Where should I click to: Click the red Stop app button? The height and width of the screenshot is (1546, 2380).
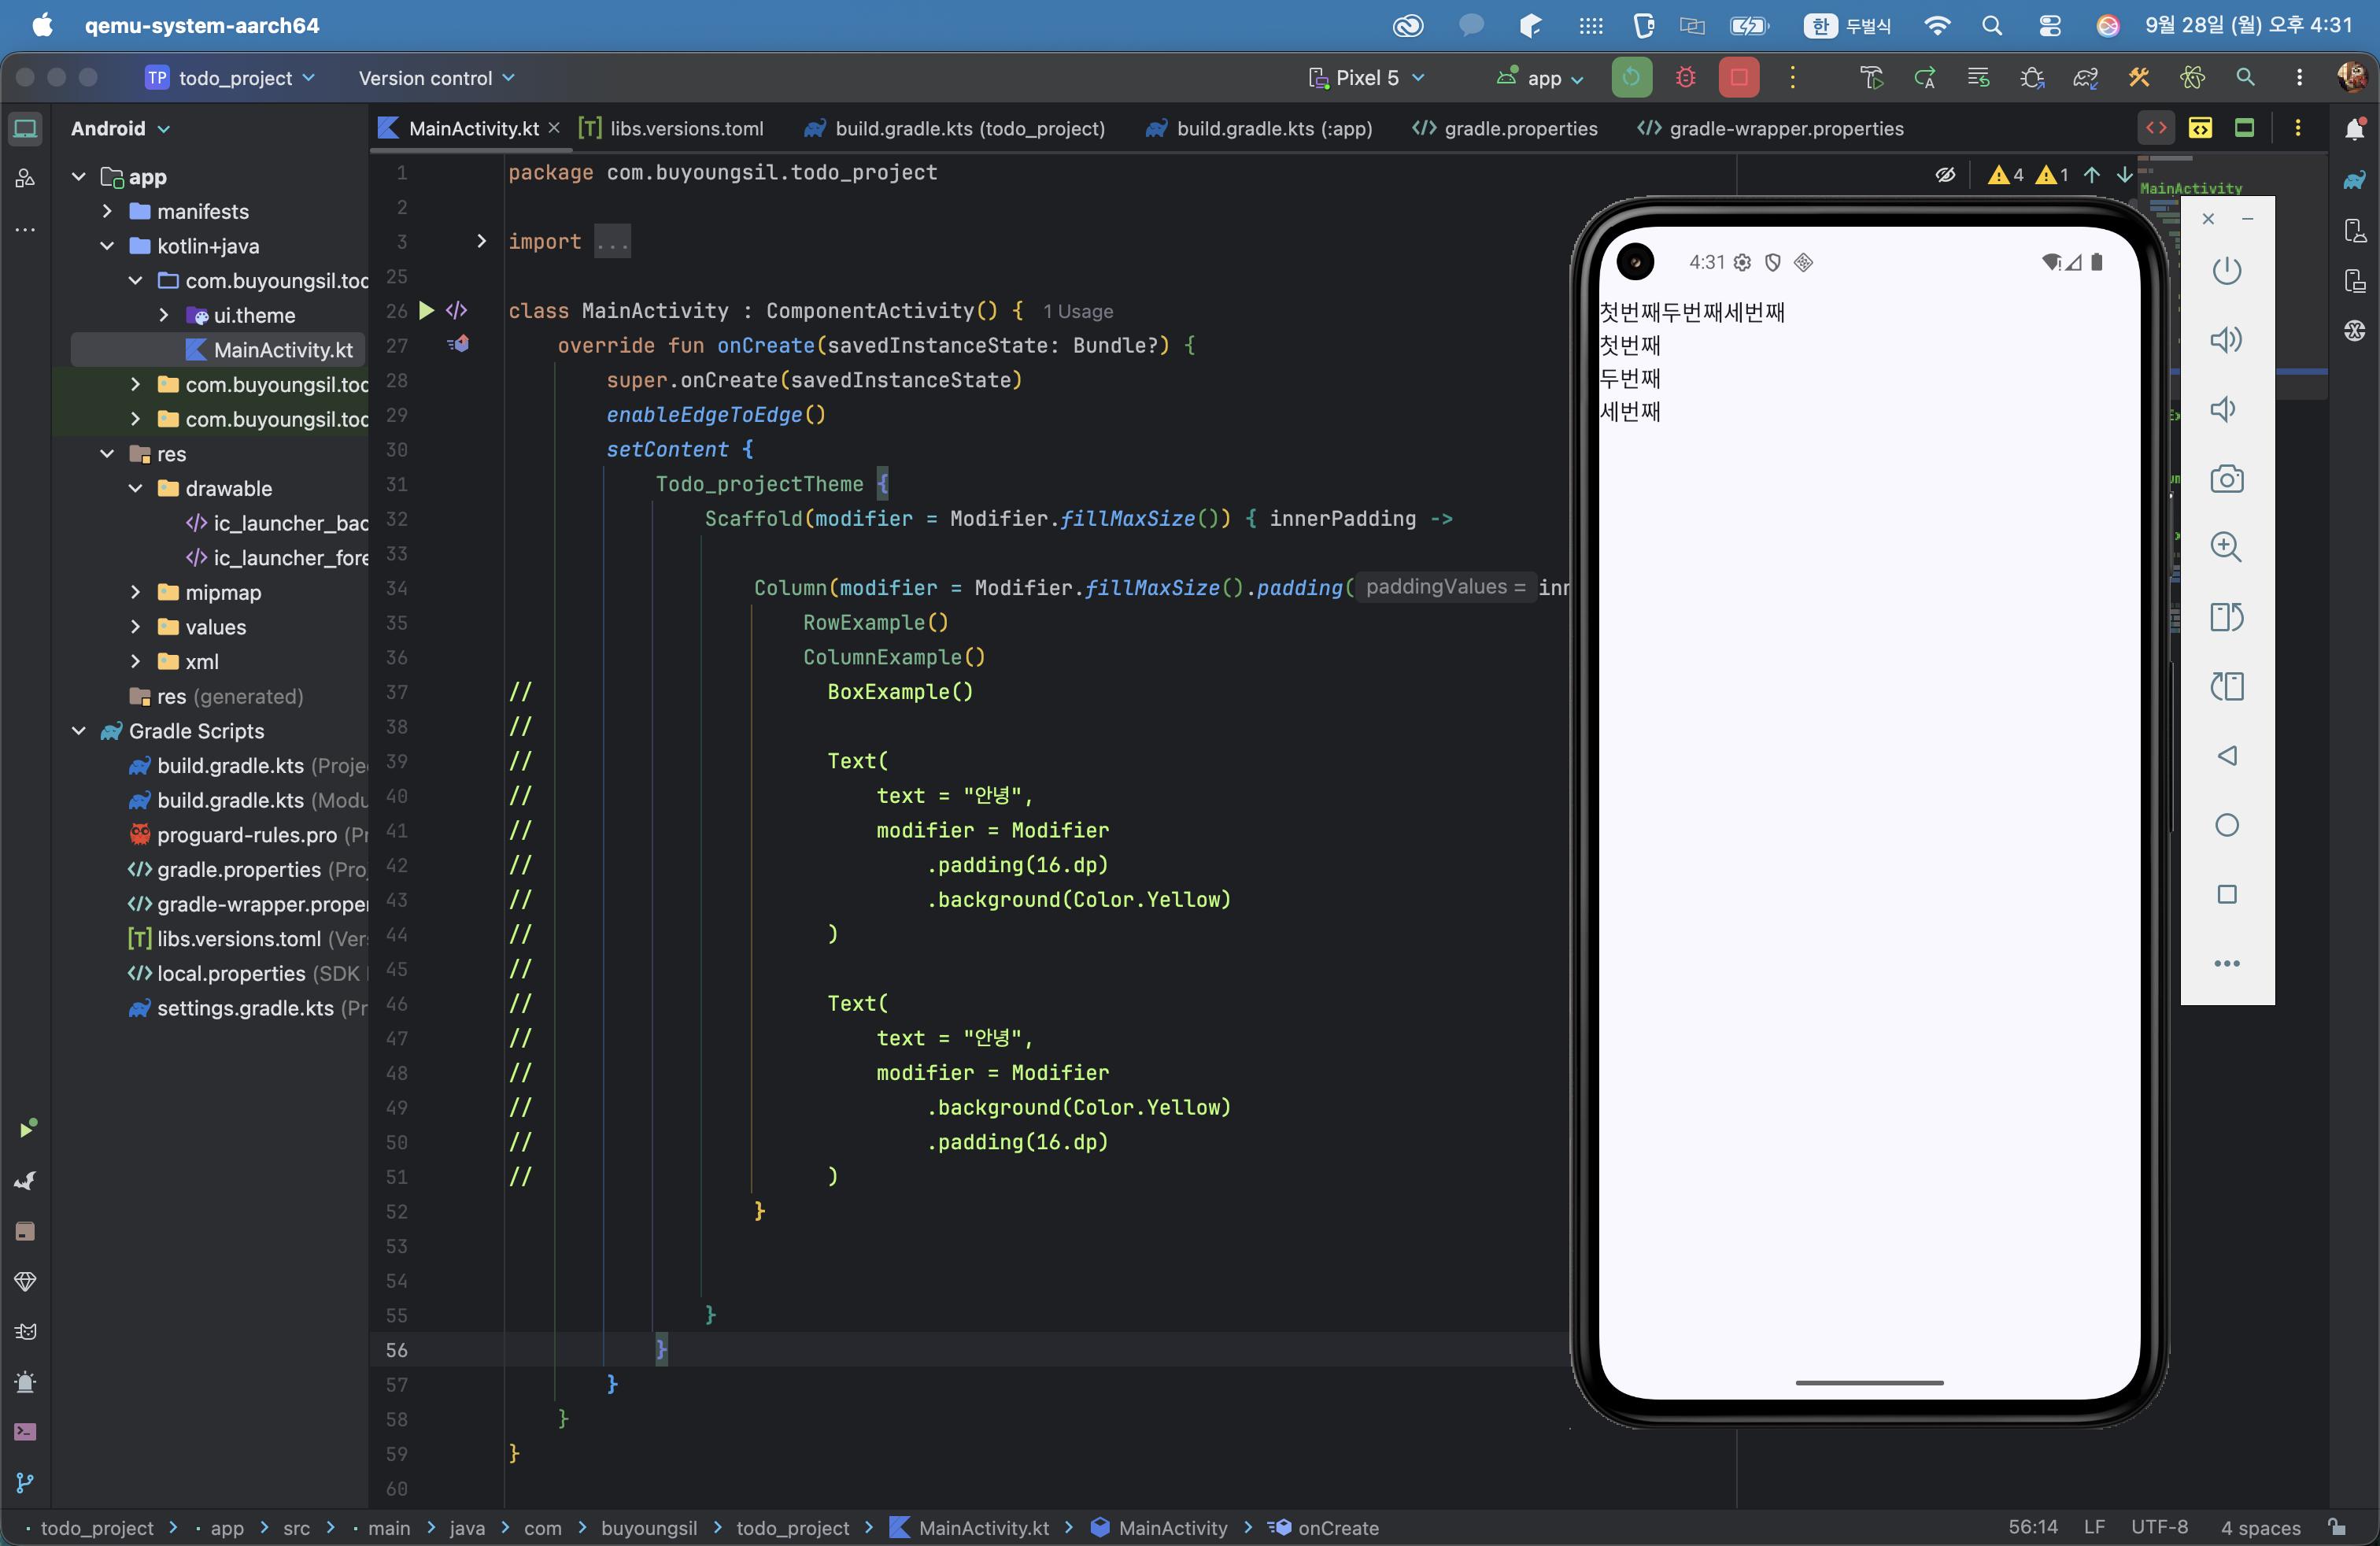pos(1739,78)
